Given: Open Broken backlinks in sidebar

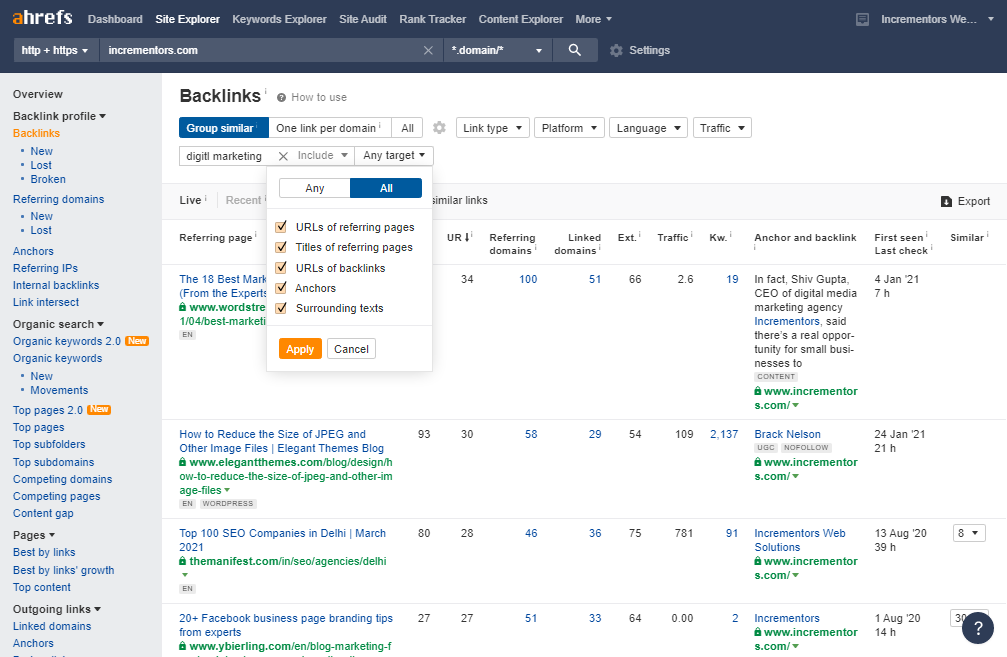Looking at the screenshot, I should coord(48,179).
